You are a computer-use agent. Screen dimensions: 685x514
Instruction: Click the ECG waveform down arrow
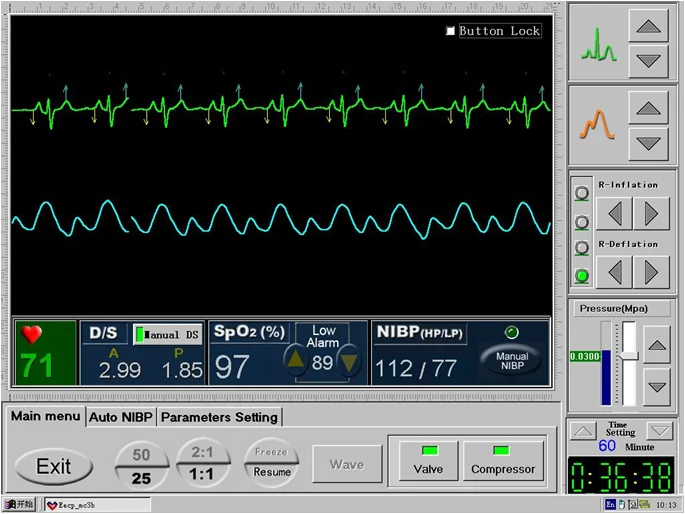pyautogui.click(x=648, y=60)
